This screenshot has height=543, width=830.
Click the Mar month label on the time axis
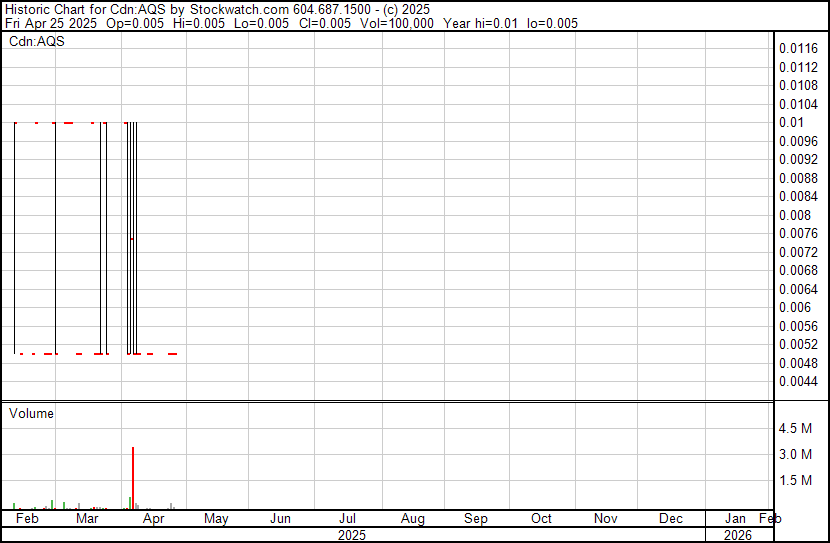(87, 518)
